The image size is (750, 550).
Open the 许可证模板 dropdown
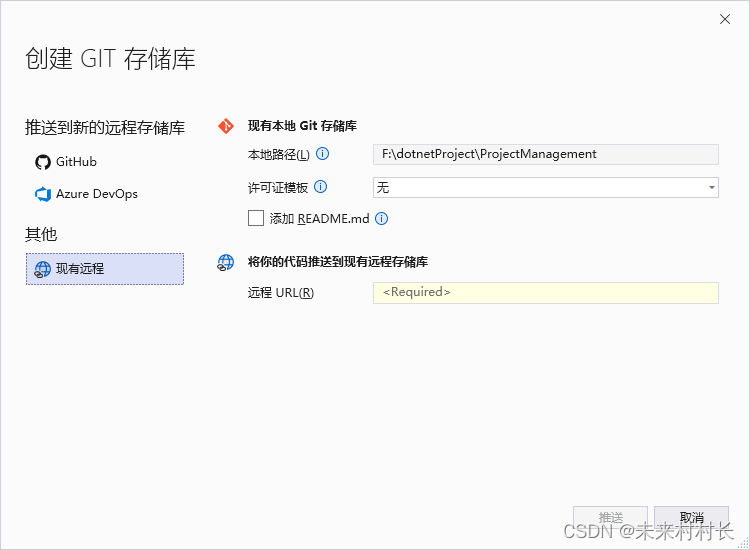[x=546, y=187]
